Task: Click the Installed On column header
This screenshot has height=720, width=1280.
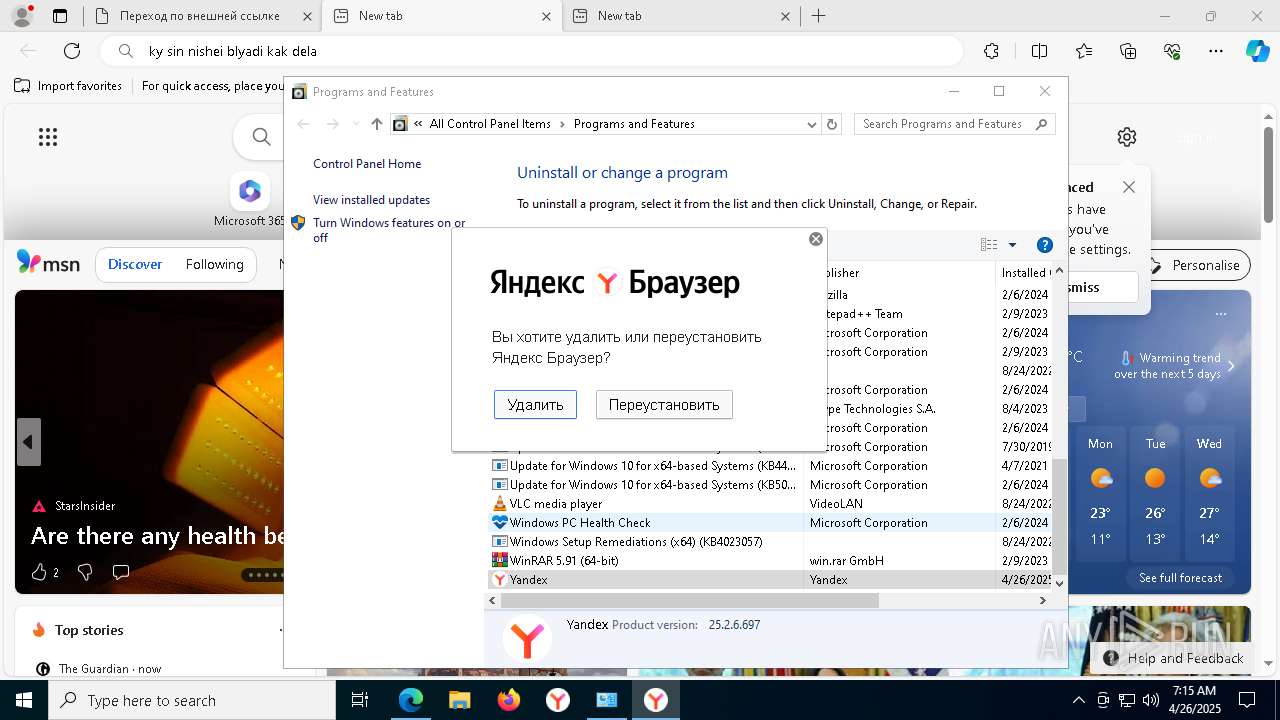Action: coord(1024,273)
